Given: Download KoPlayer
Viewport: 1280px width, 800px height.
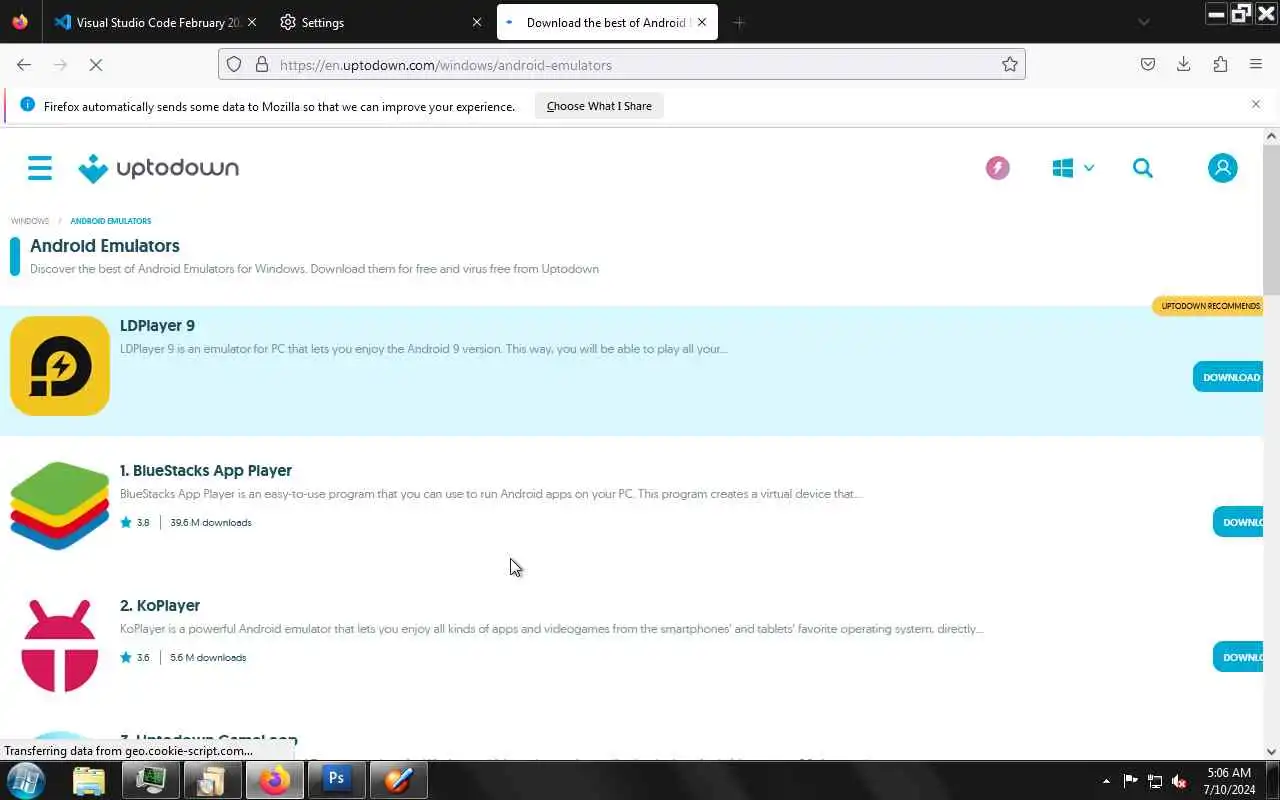Looking at the screenshot, I should coord(1239,657).
